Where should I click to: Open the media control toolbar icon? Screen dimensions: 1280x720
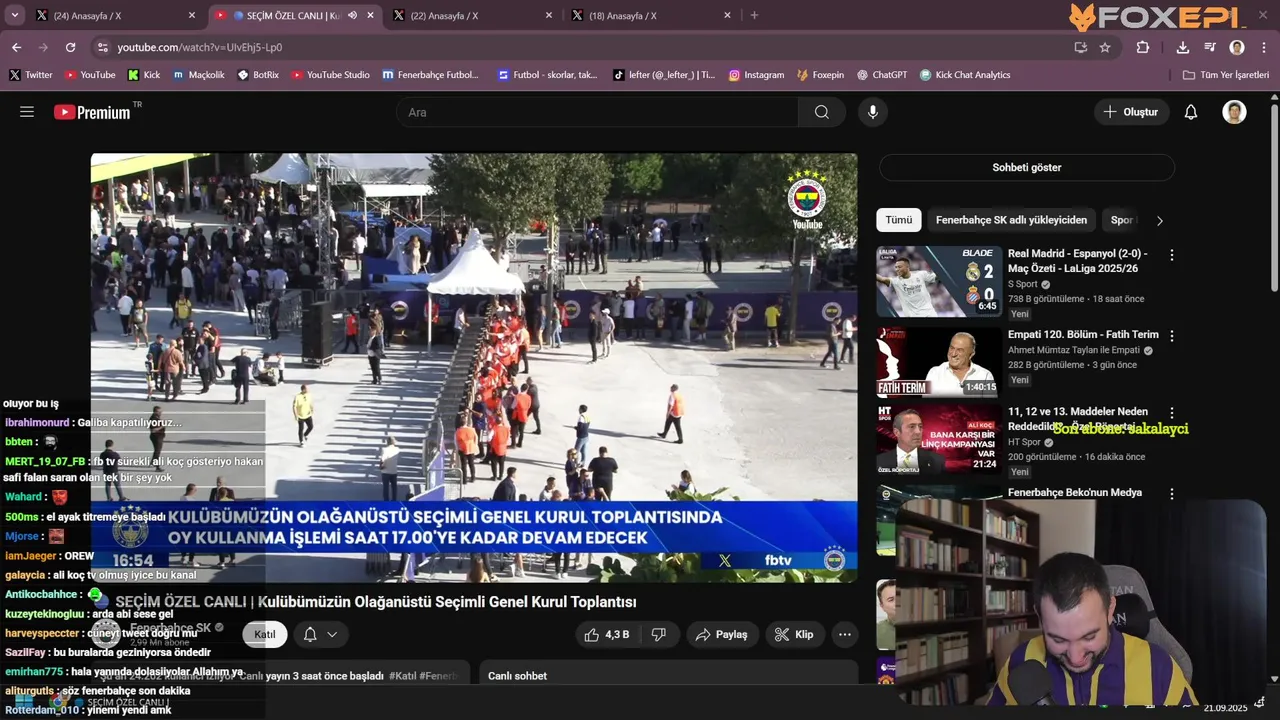point(1210,47)
